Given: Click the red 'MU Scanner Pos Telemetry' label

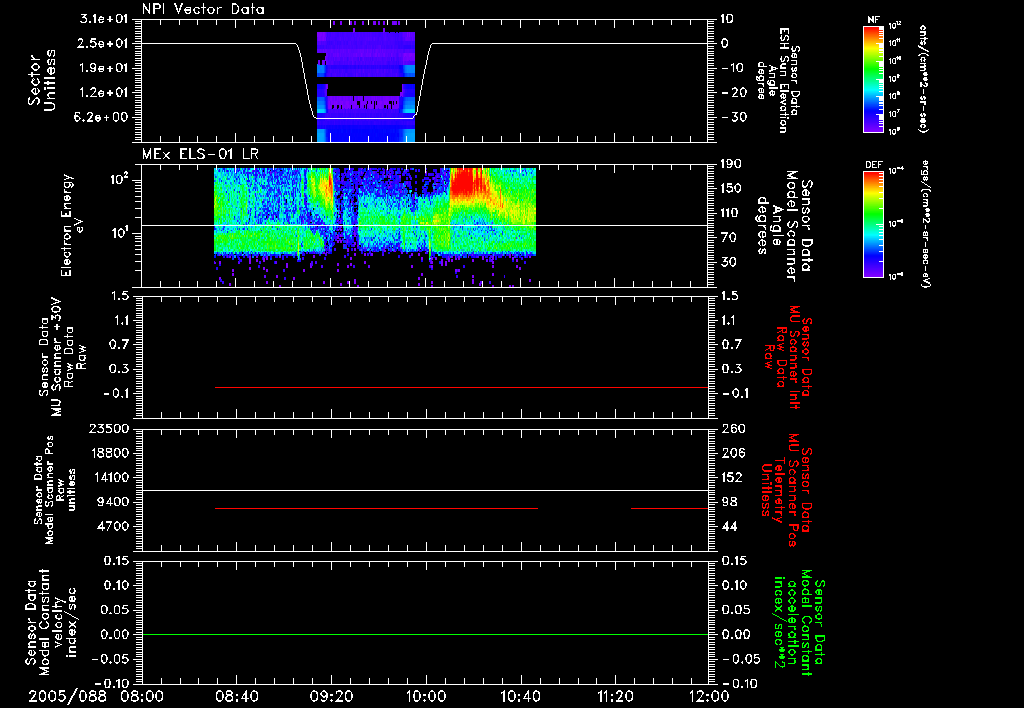Looking at the screenshot, I should (x=787, y=490).
